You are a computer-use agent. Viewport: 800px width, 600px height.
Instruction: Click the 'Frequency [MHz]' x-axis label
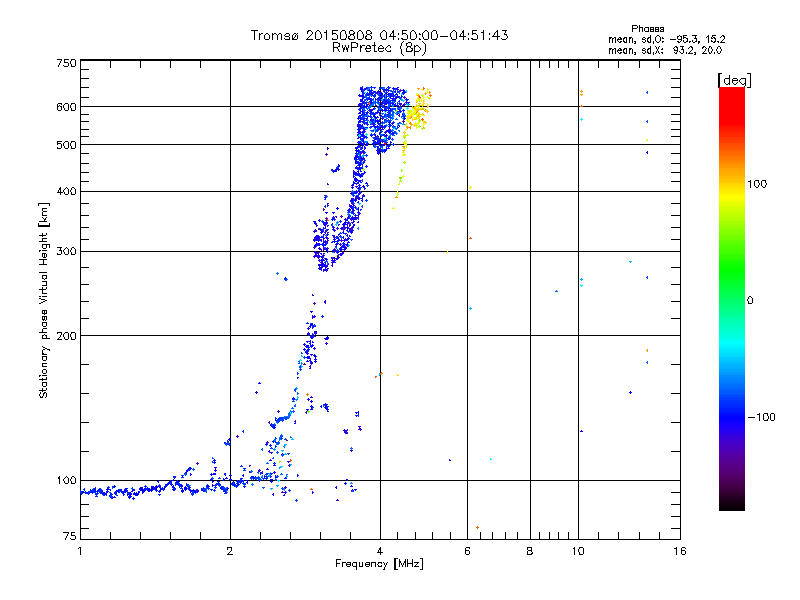[x=379, y=564]
